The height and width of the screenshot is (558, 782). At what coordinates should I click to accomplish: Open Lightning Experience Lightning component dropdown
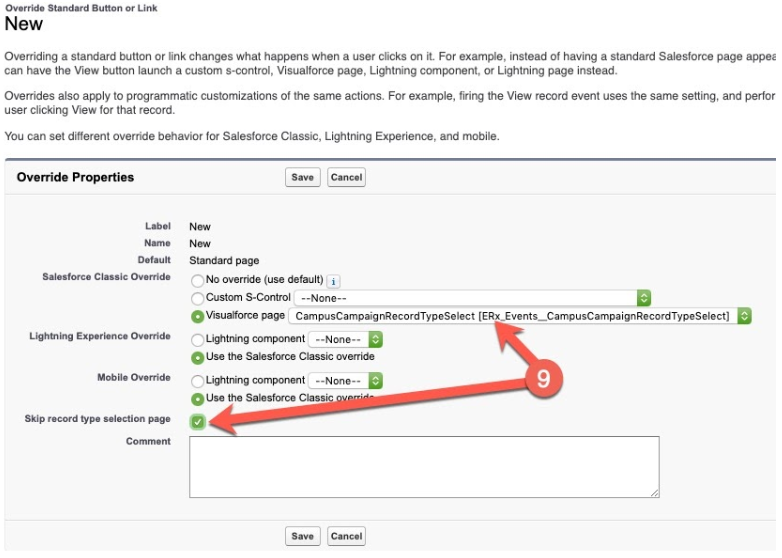345,340
